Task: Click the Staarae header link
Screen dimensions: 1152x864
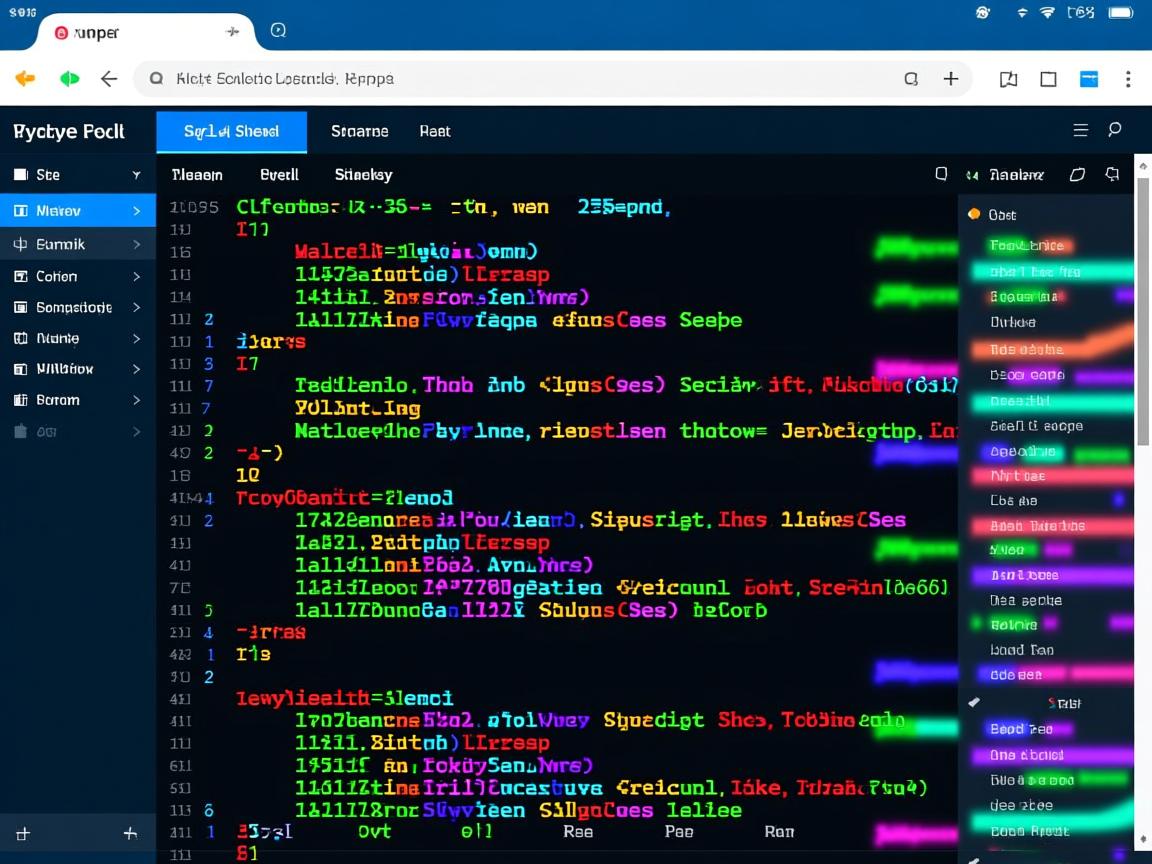Action: click(359, 131)
